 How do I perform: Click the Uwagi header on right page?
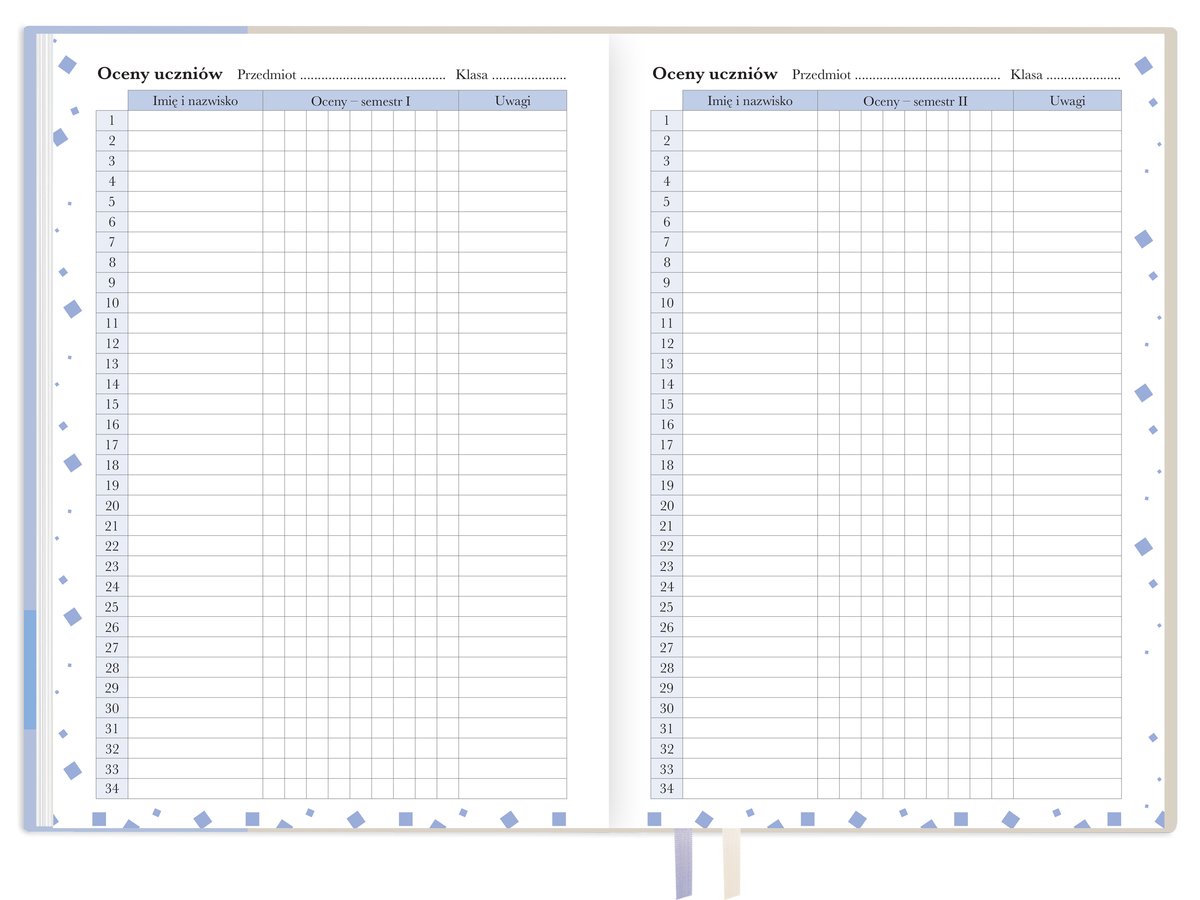(x=1067, y=101)
